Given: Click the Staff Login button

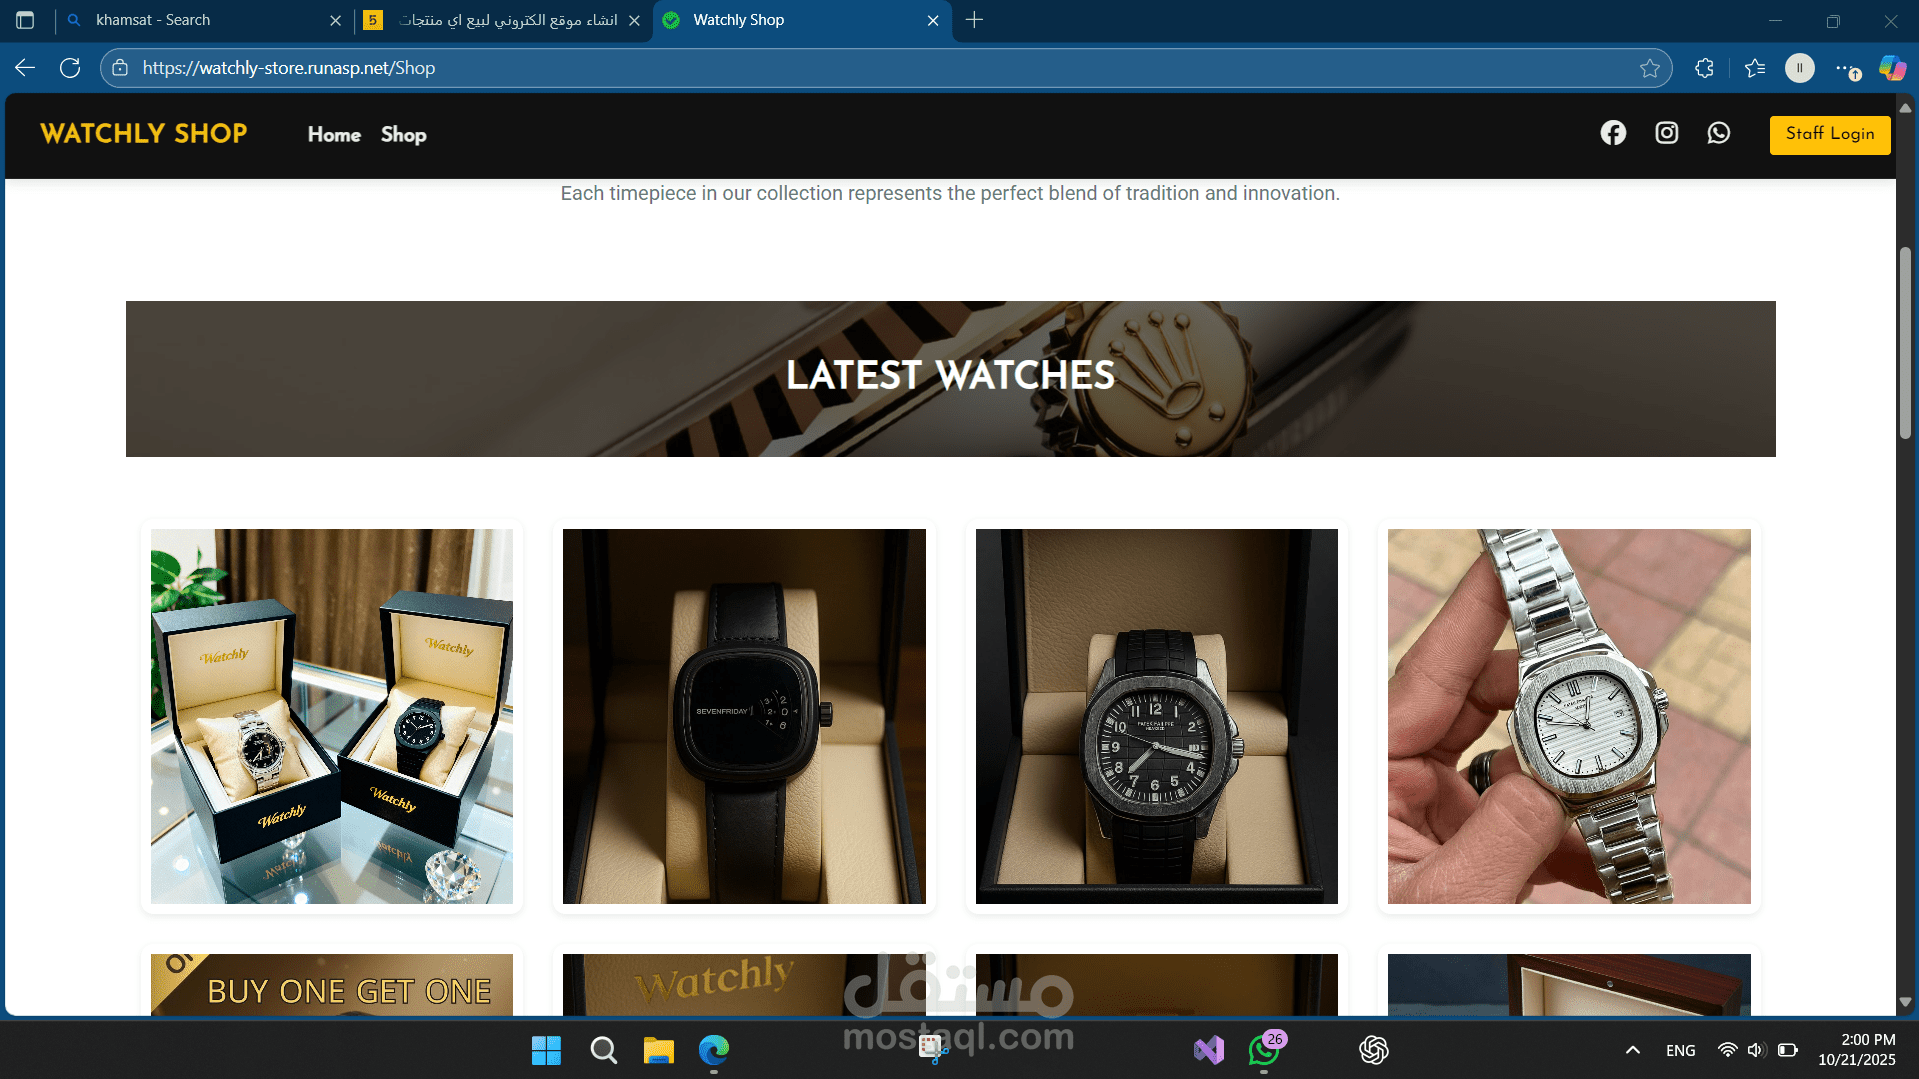Looking at the screenshot, I should (1830, 135).
